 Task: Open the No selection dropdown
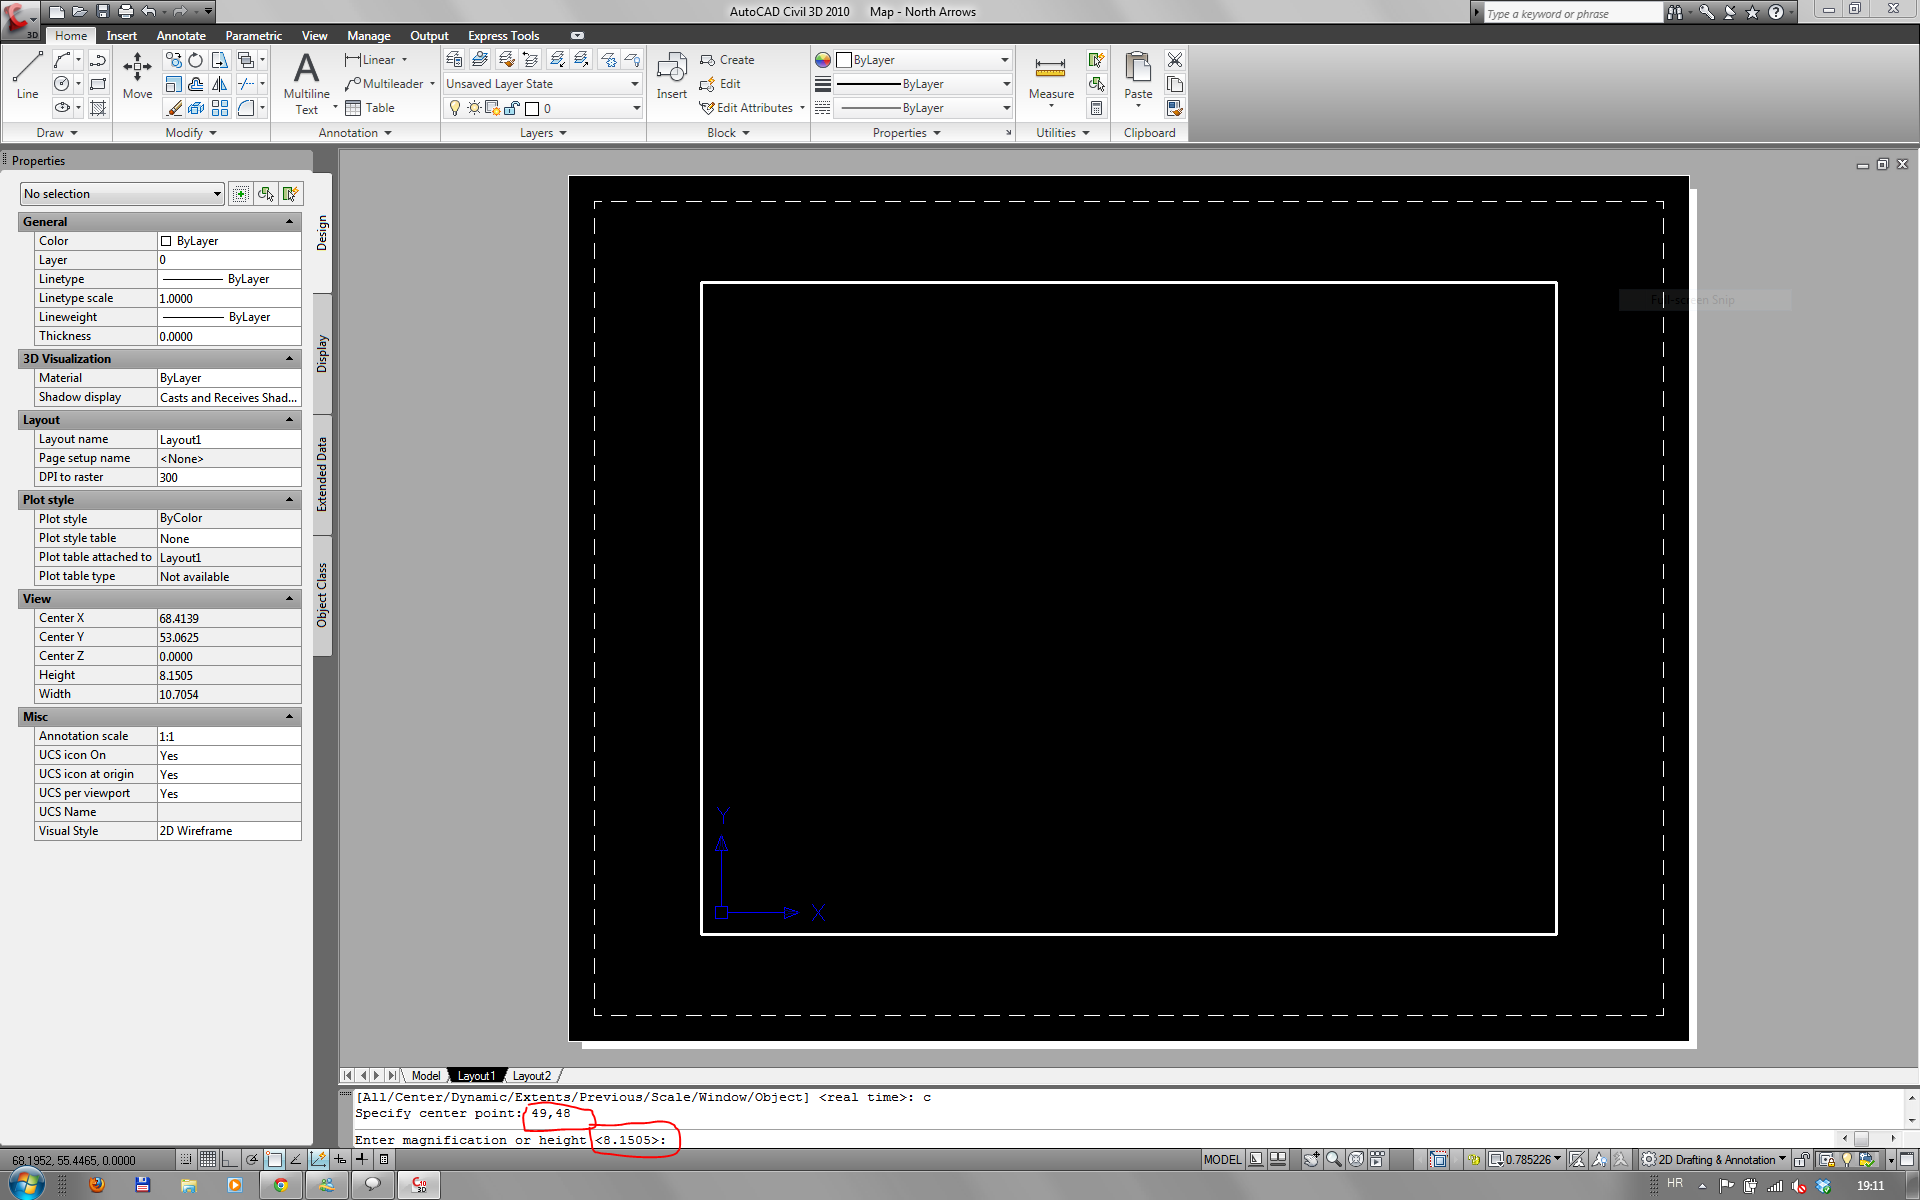[122, 194]
